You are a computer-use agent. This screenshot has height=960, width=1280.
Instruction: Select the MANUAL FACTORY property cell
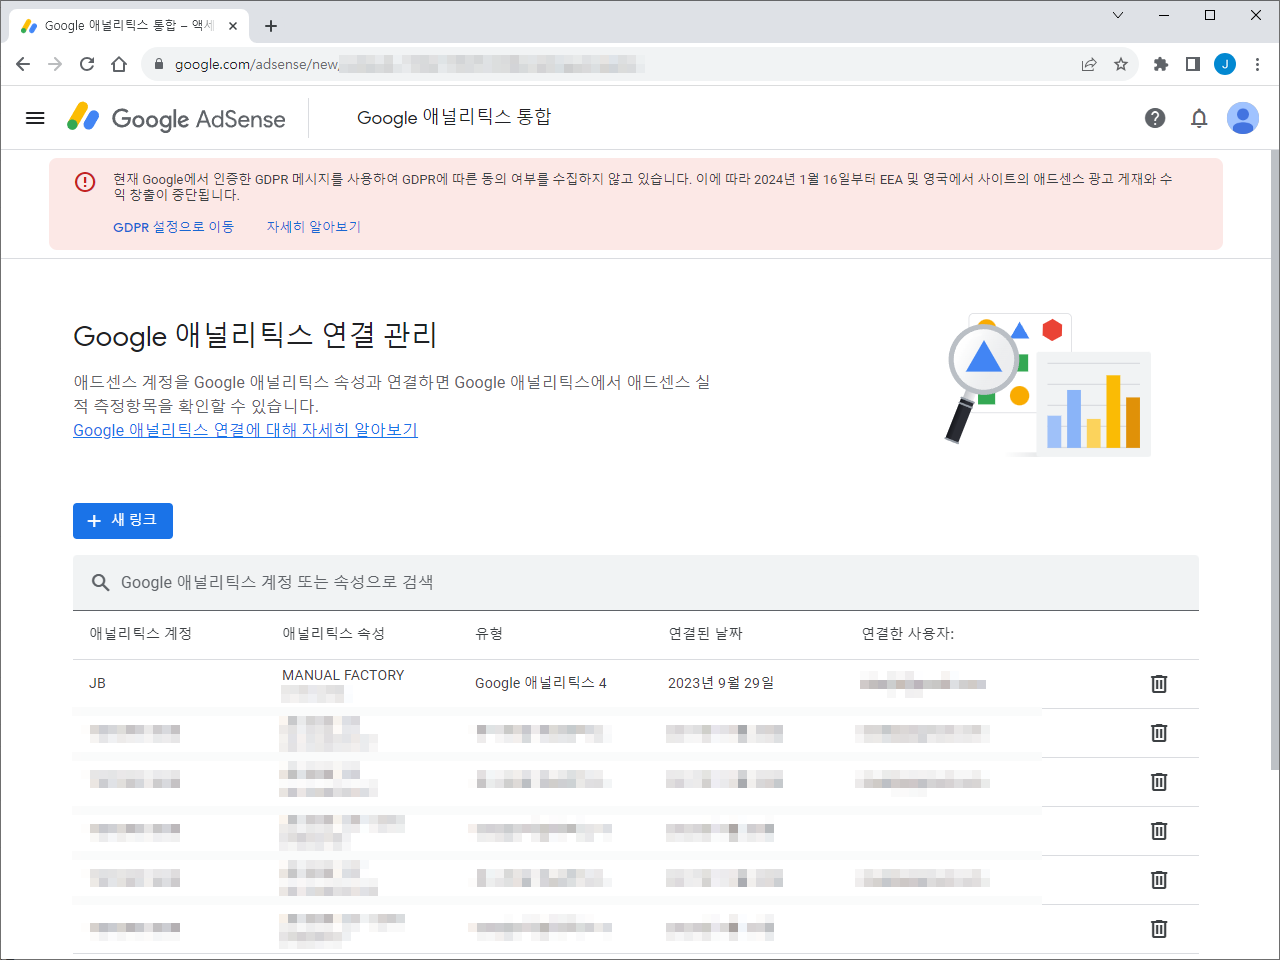coord(343,676)
